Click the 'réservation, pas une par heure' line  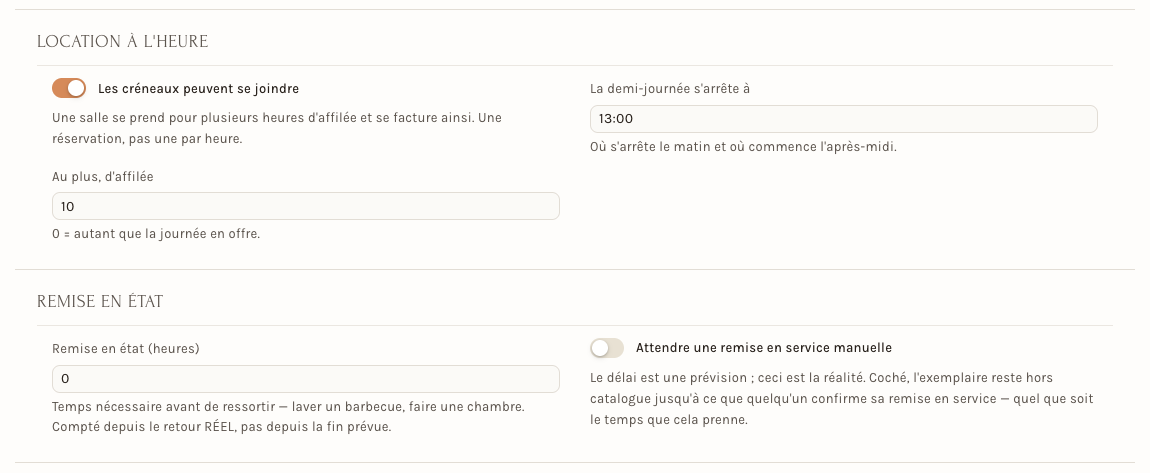tap(147, 138)
